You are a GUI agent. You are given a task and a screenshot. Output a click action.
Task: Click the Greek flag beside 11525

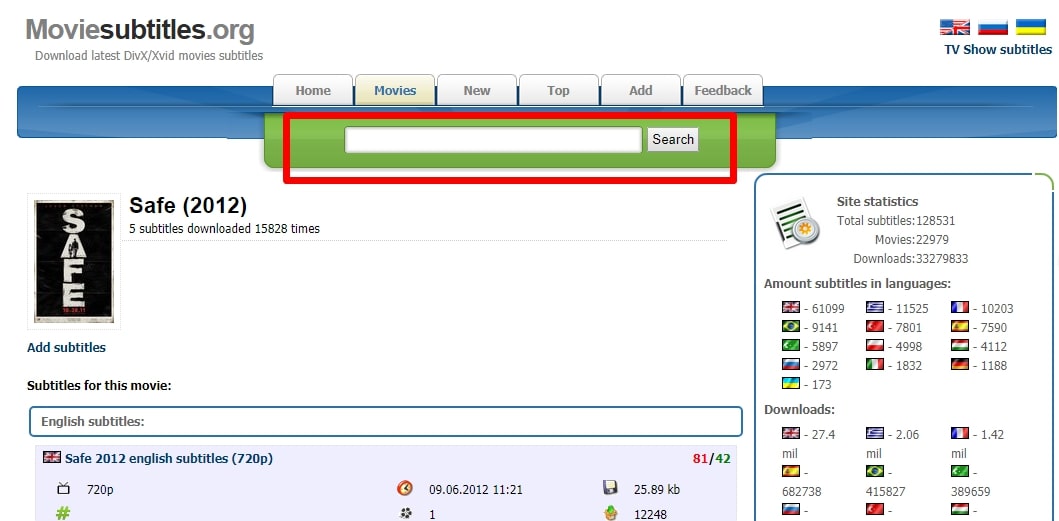[x=875, y=307]
